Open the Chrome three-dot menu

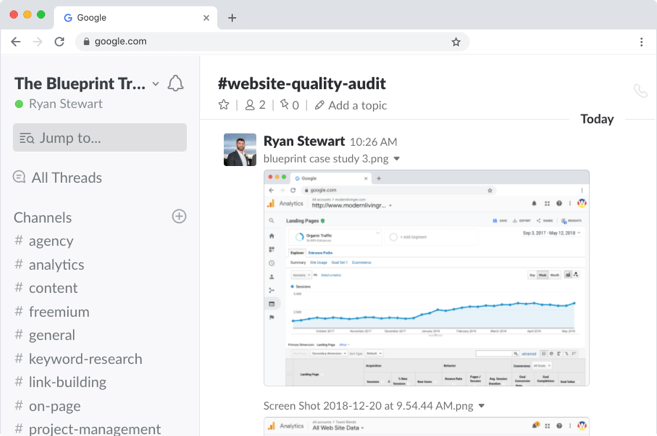pos(641,41)
